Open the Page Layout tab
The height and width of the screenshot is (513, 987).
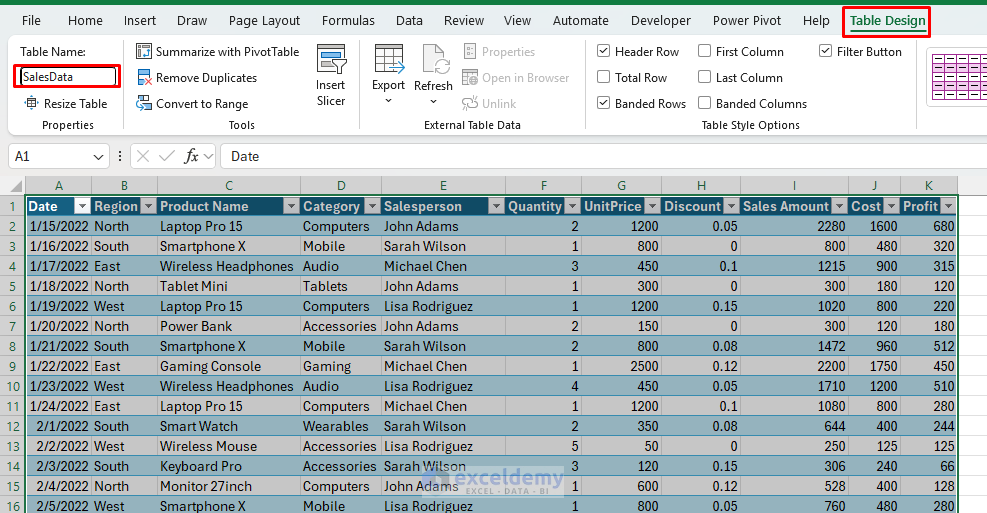[264, 21]
